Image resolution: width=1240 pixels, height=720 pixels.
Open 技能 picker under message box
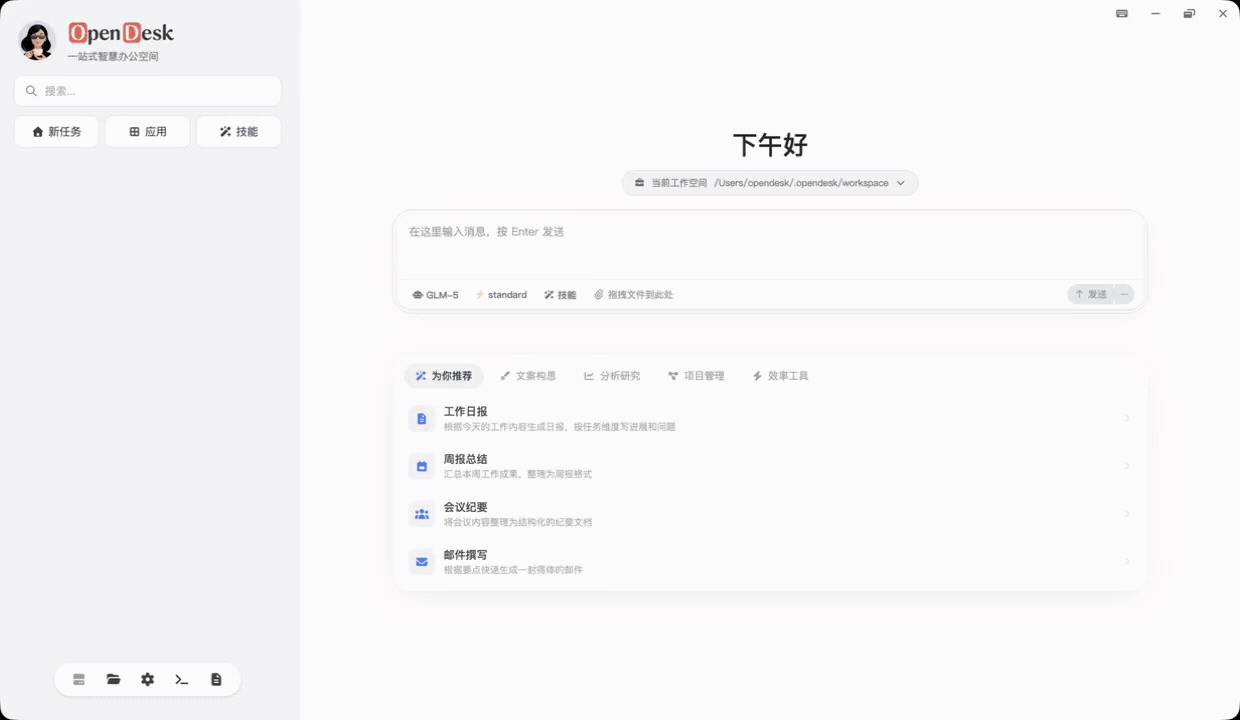[x=560, y=295]
